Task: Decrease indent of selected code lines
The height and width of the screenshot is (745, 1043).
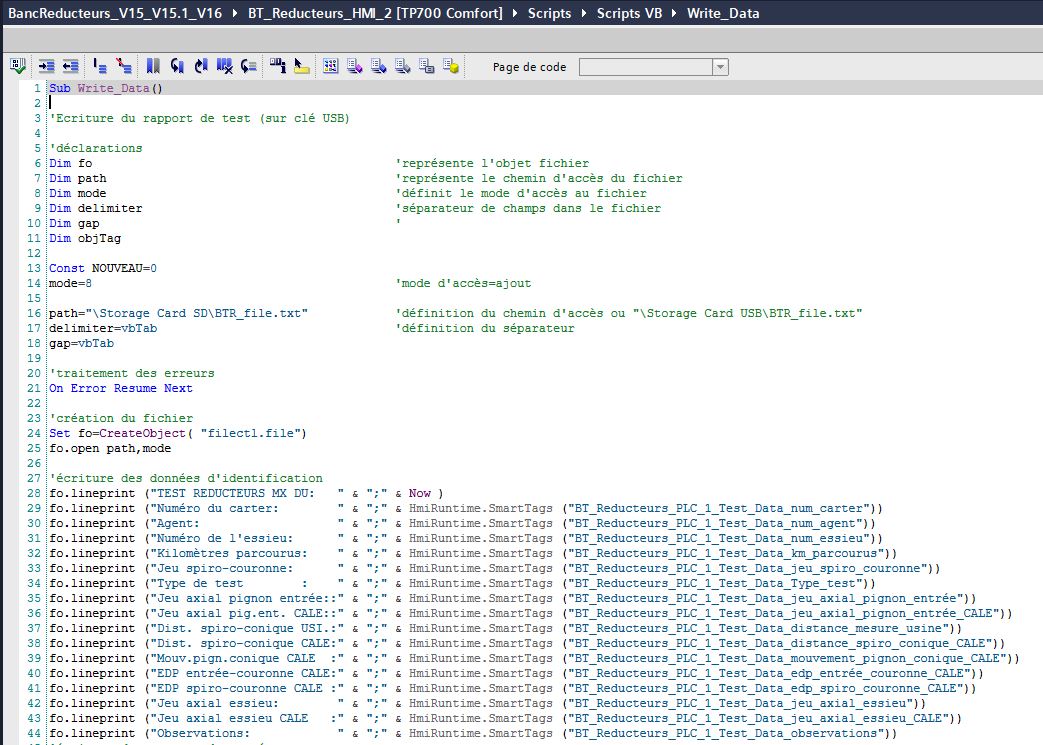Action: [x=70, y=67]
